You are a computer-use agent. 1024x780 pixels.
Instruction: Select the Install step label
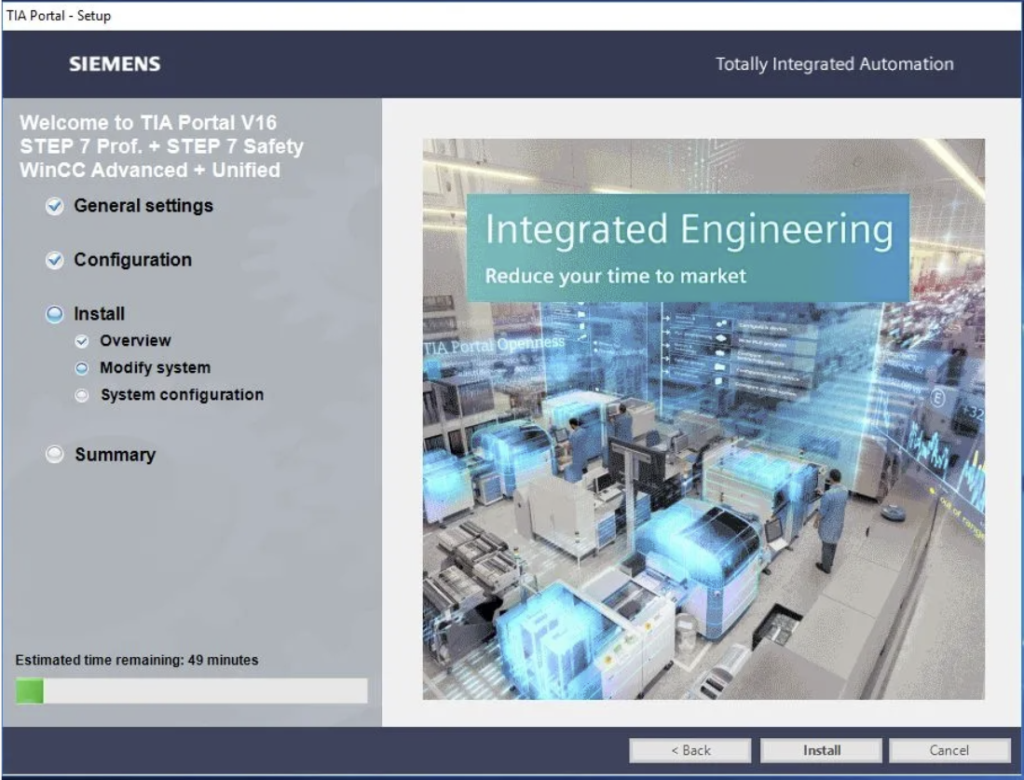[x=99, y=314]
